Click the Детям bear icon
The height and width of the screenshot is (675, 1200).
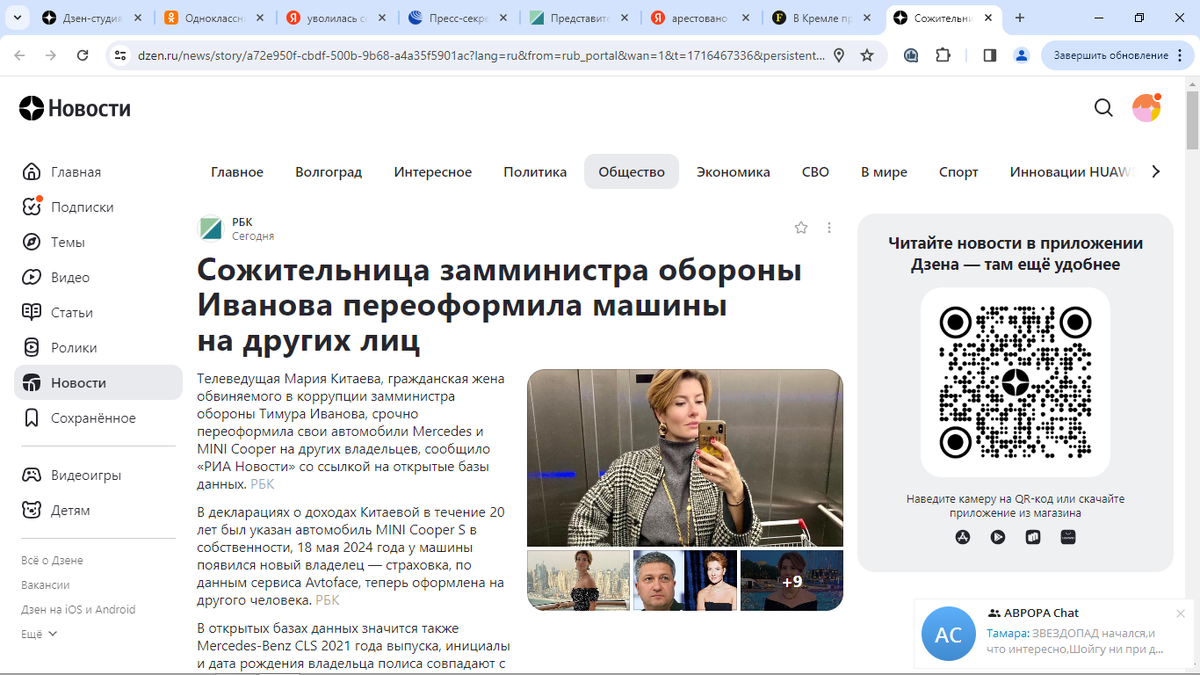point(32,510)
